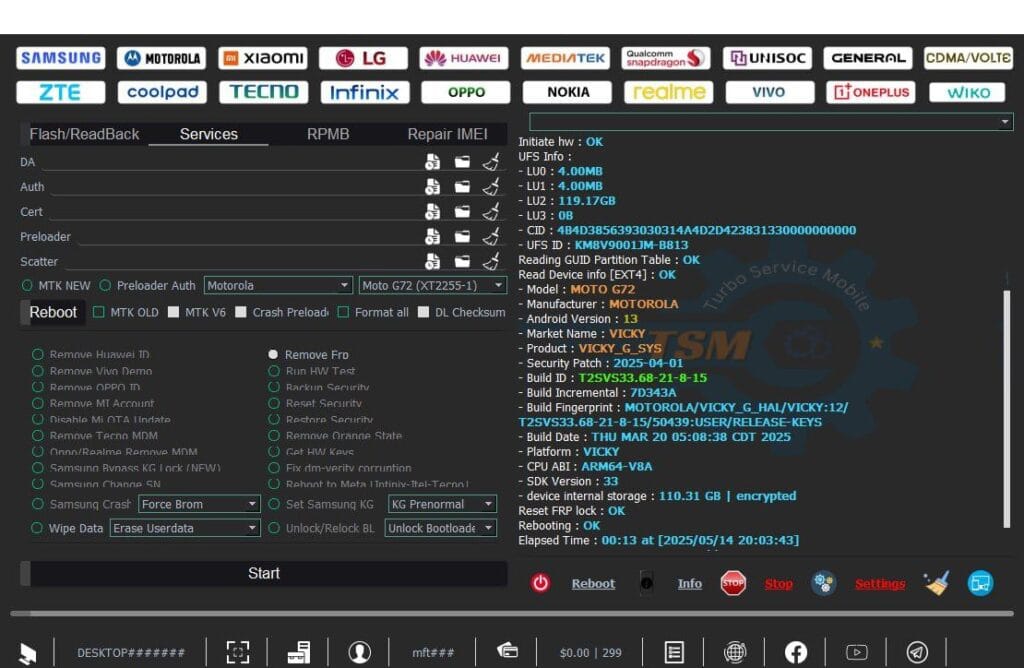Open the Force Brom dropdown
The height and width of the screenshot is (668, 1024).
pyautogui.click(x=199, y=504)
